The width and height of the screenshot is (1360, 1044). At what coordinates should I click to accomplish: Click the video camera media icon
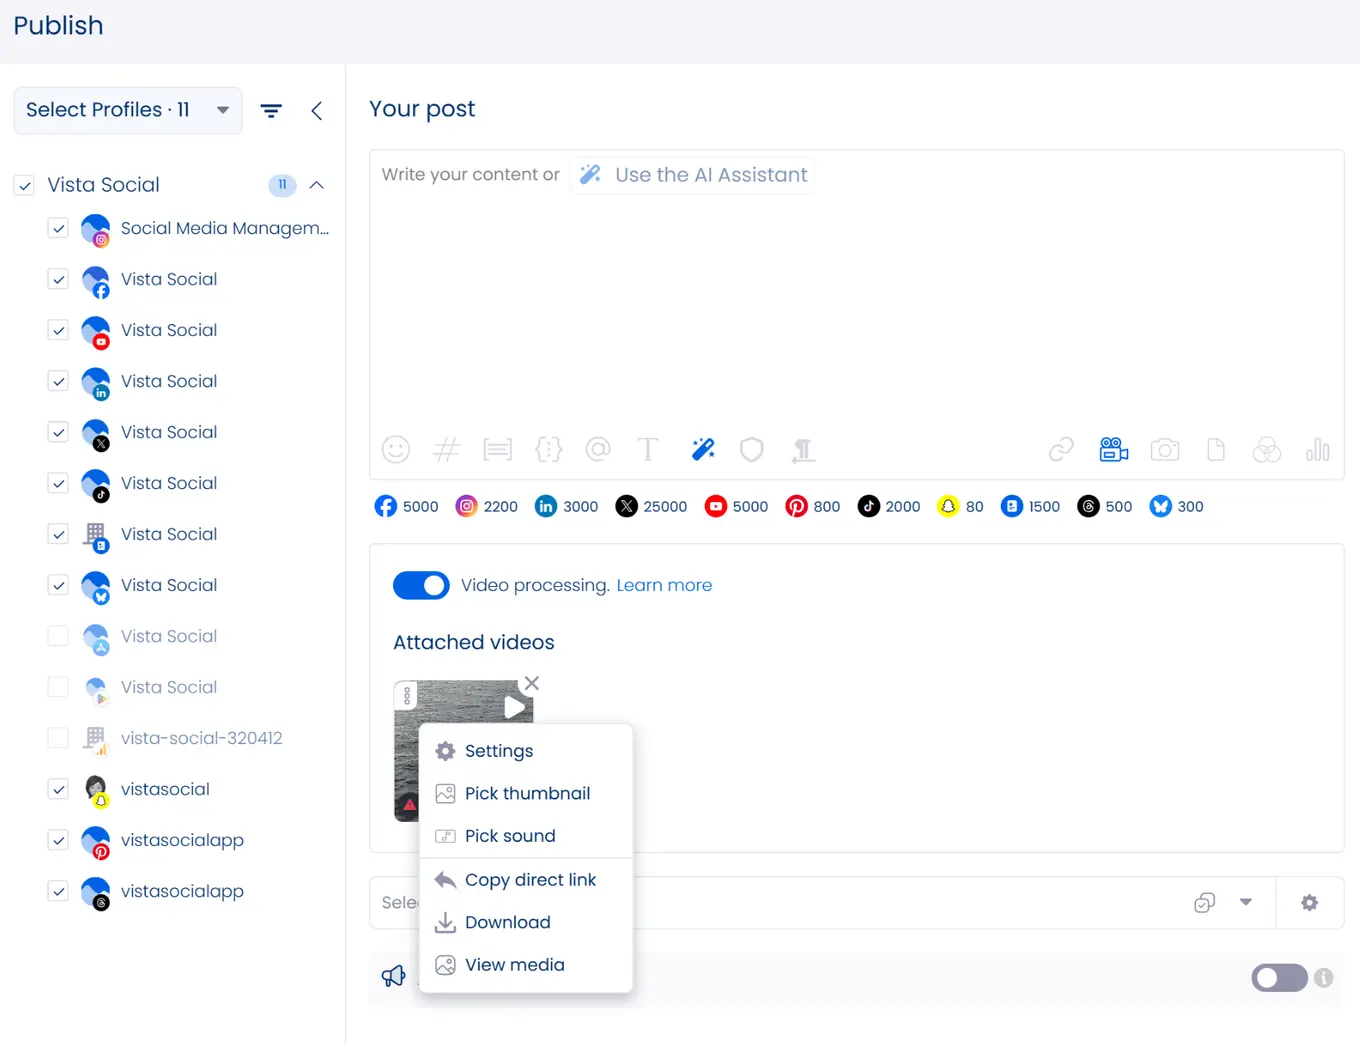1113,450
